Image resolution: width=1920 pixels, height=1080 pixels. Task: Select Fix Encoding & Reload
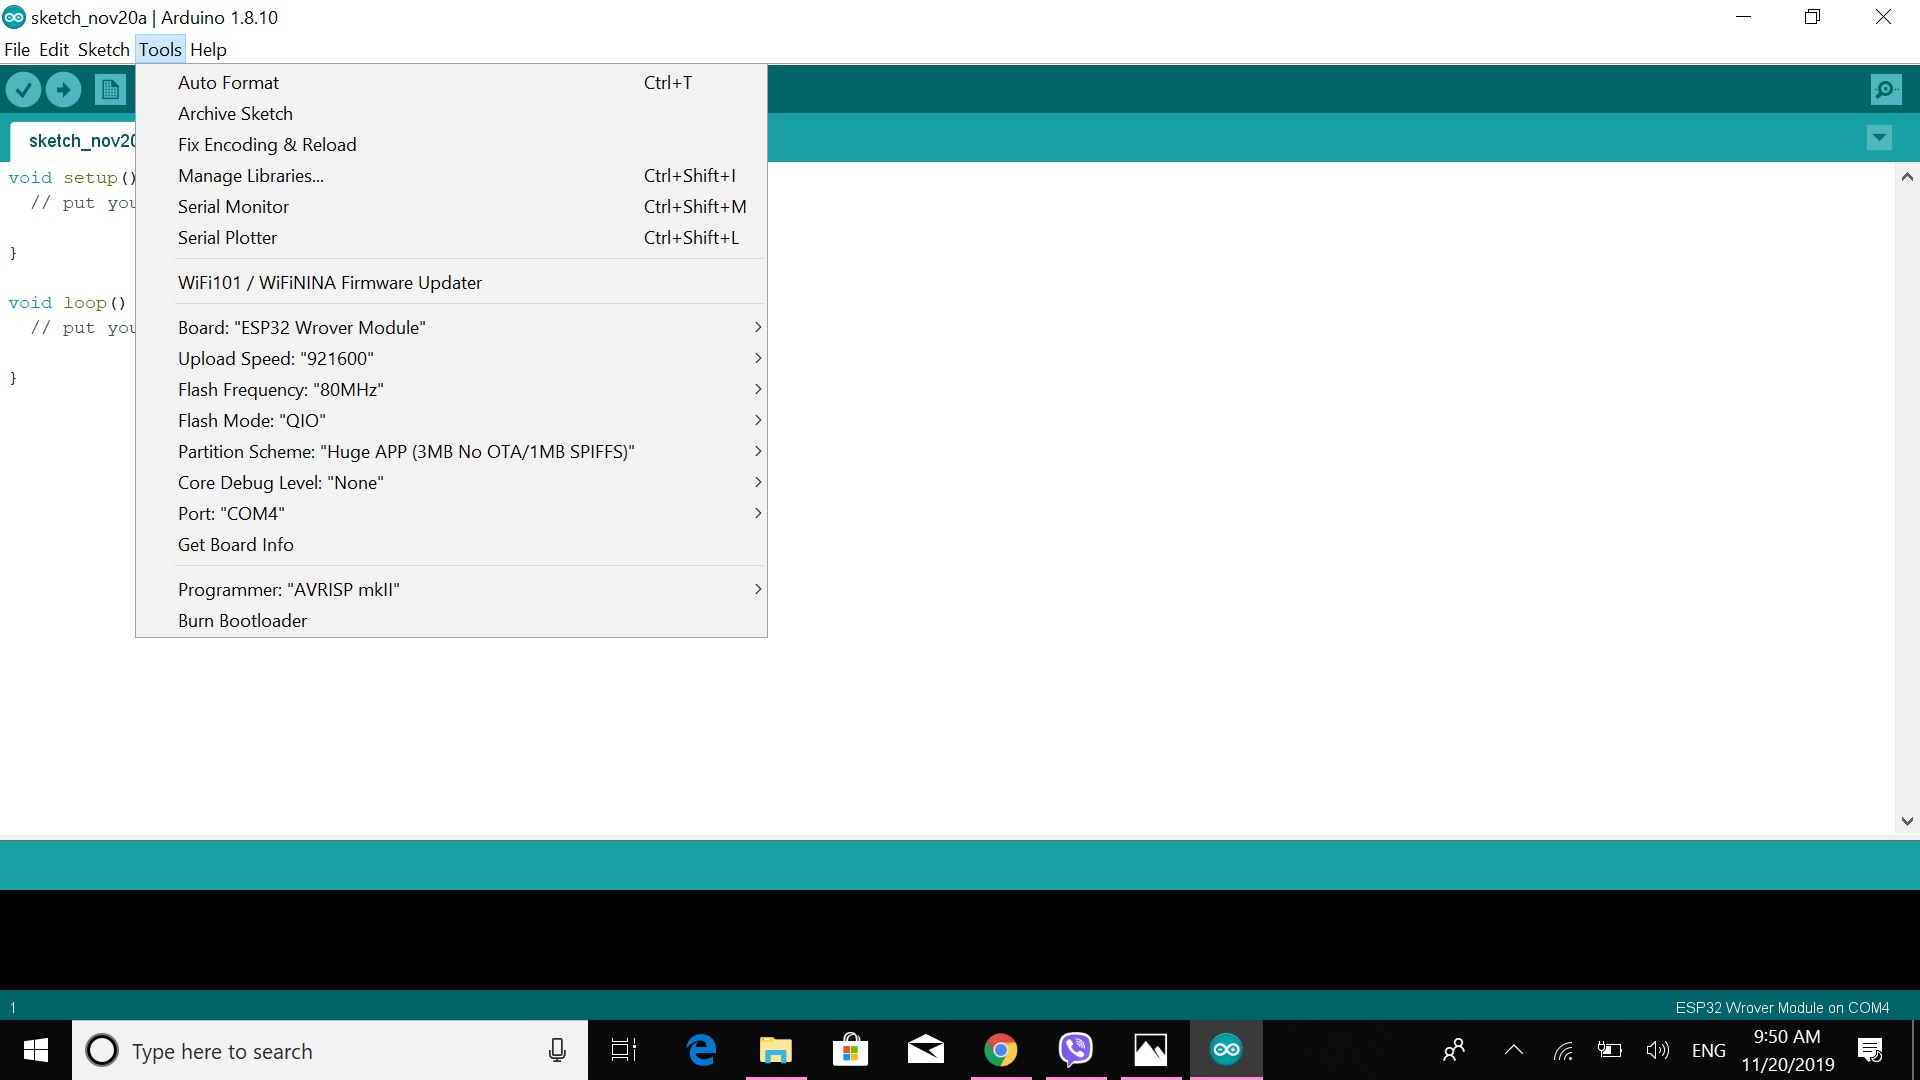pyautogui.click(x=451, y=145)
